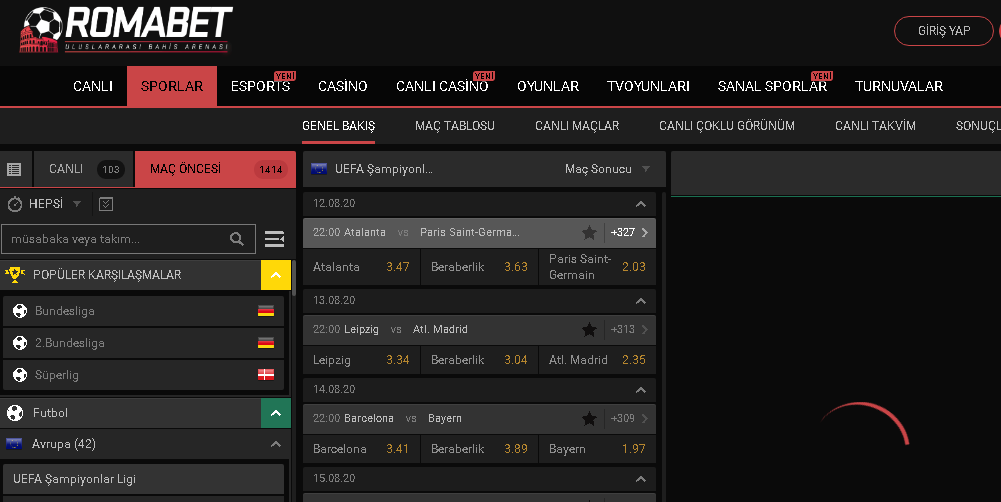Screen dimensions: 1001x502
Task: Click the soccer ball icon beside Bundesliga
Action: tap(20, 311)
